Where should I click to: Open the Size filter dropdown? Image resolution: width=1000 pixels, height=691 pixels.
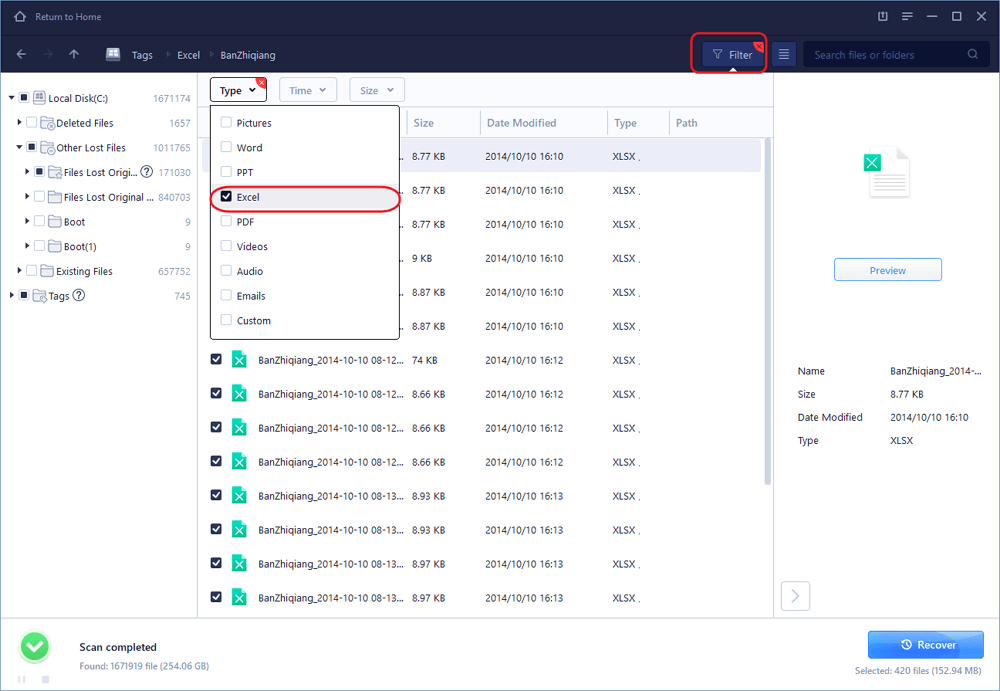click(377, 91)
